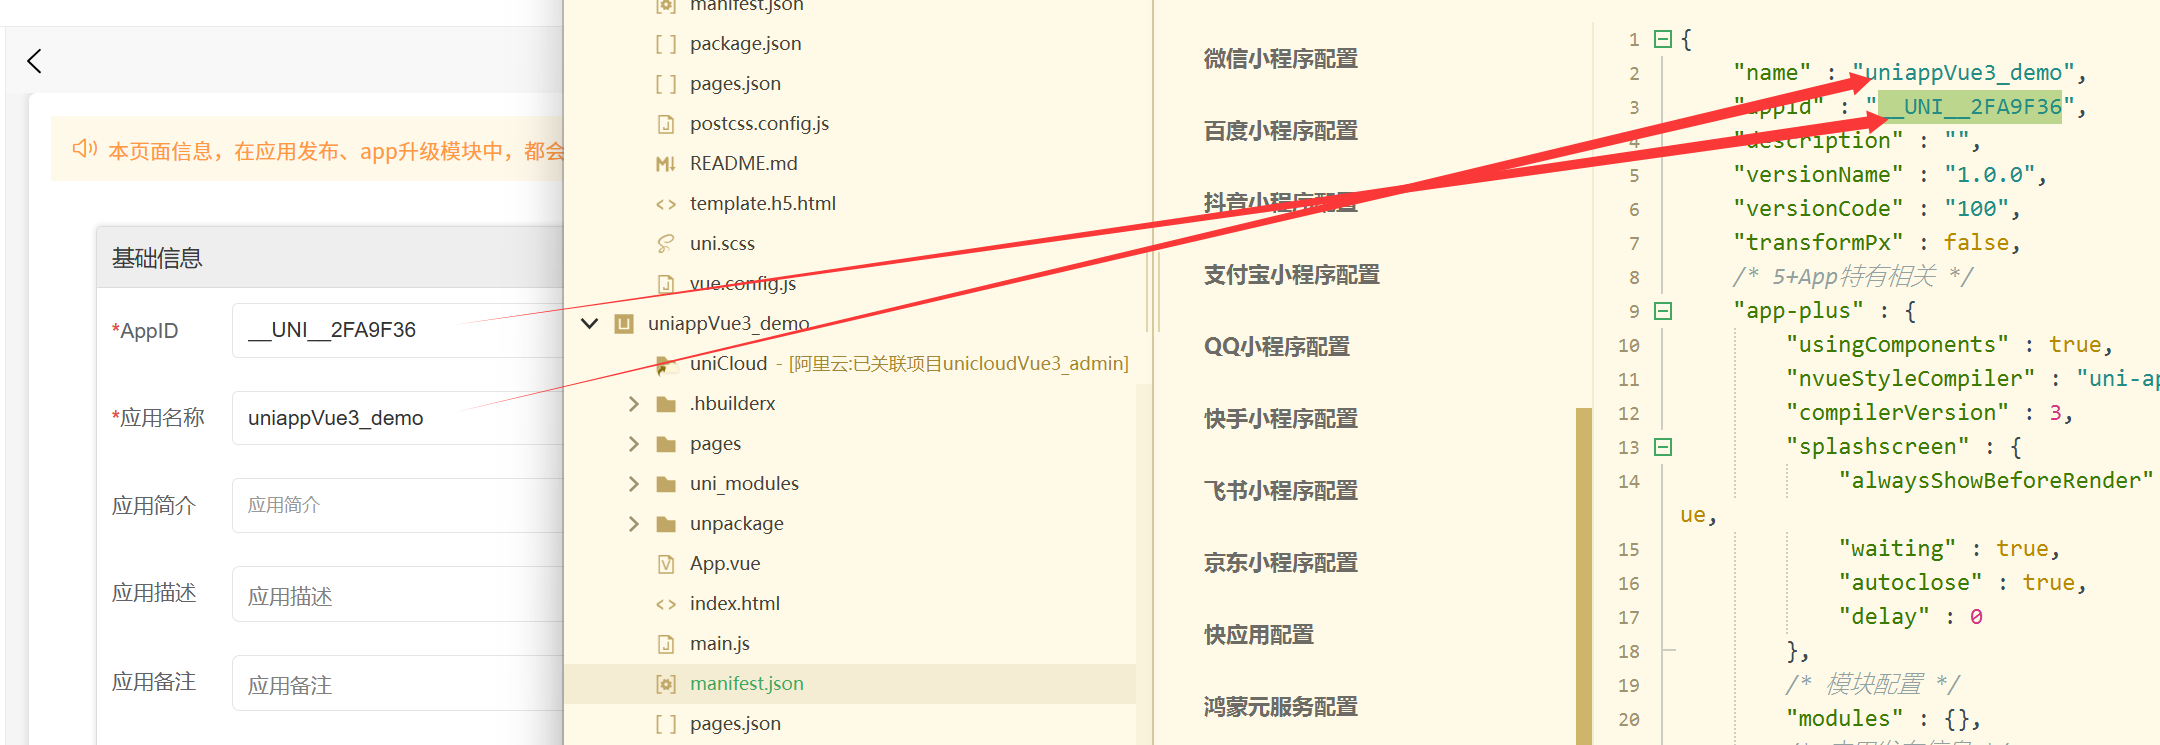The height and width of the screenshot is (745, 2160).
Task: Open 飞书小程序配置 settings tab
Action: [x=1281, y=491]
